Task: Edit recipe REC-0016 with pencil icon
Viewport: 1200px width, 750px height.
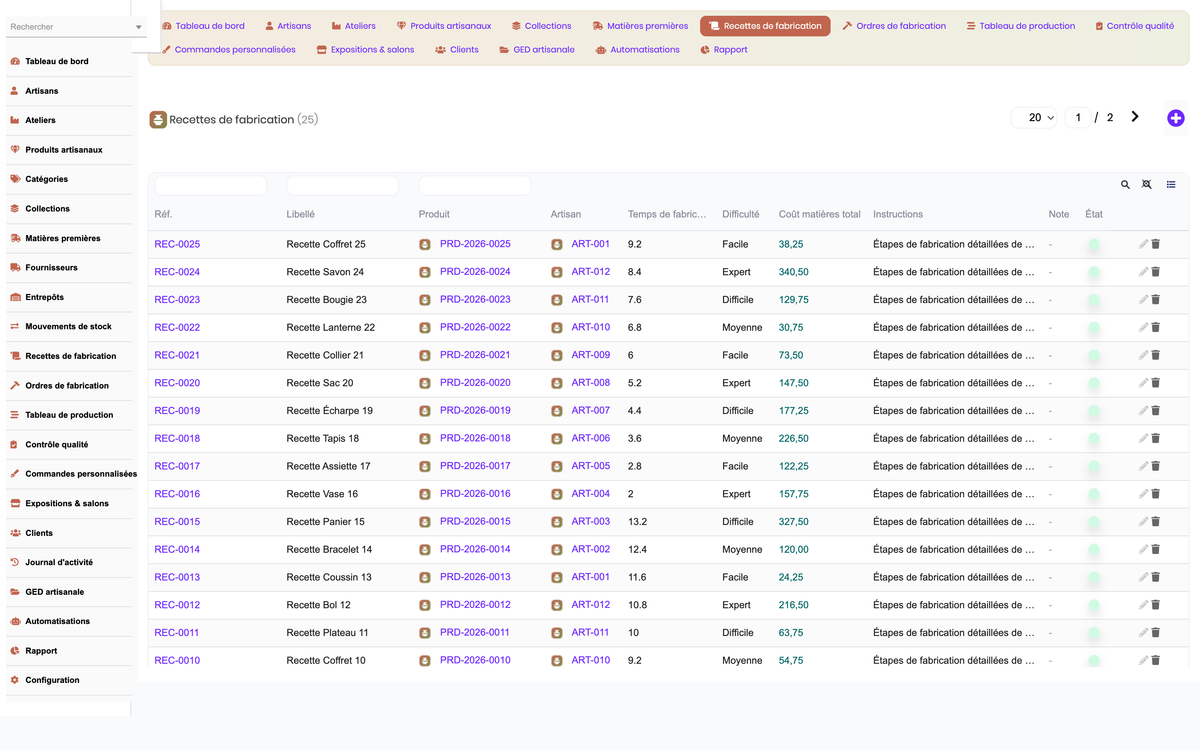Action: point(1143,494)
